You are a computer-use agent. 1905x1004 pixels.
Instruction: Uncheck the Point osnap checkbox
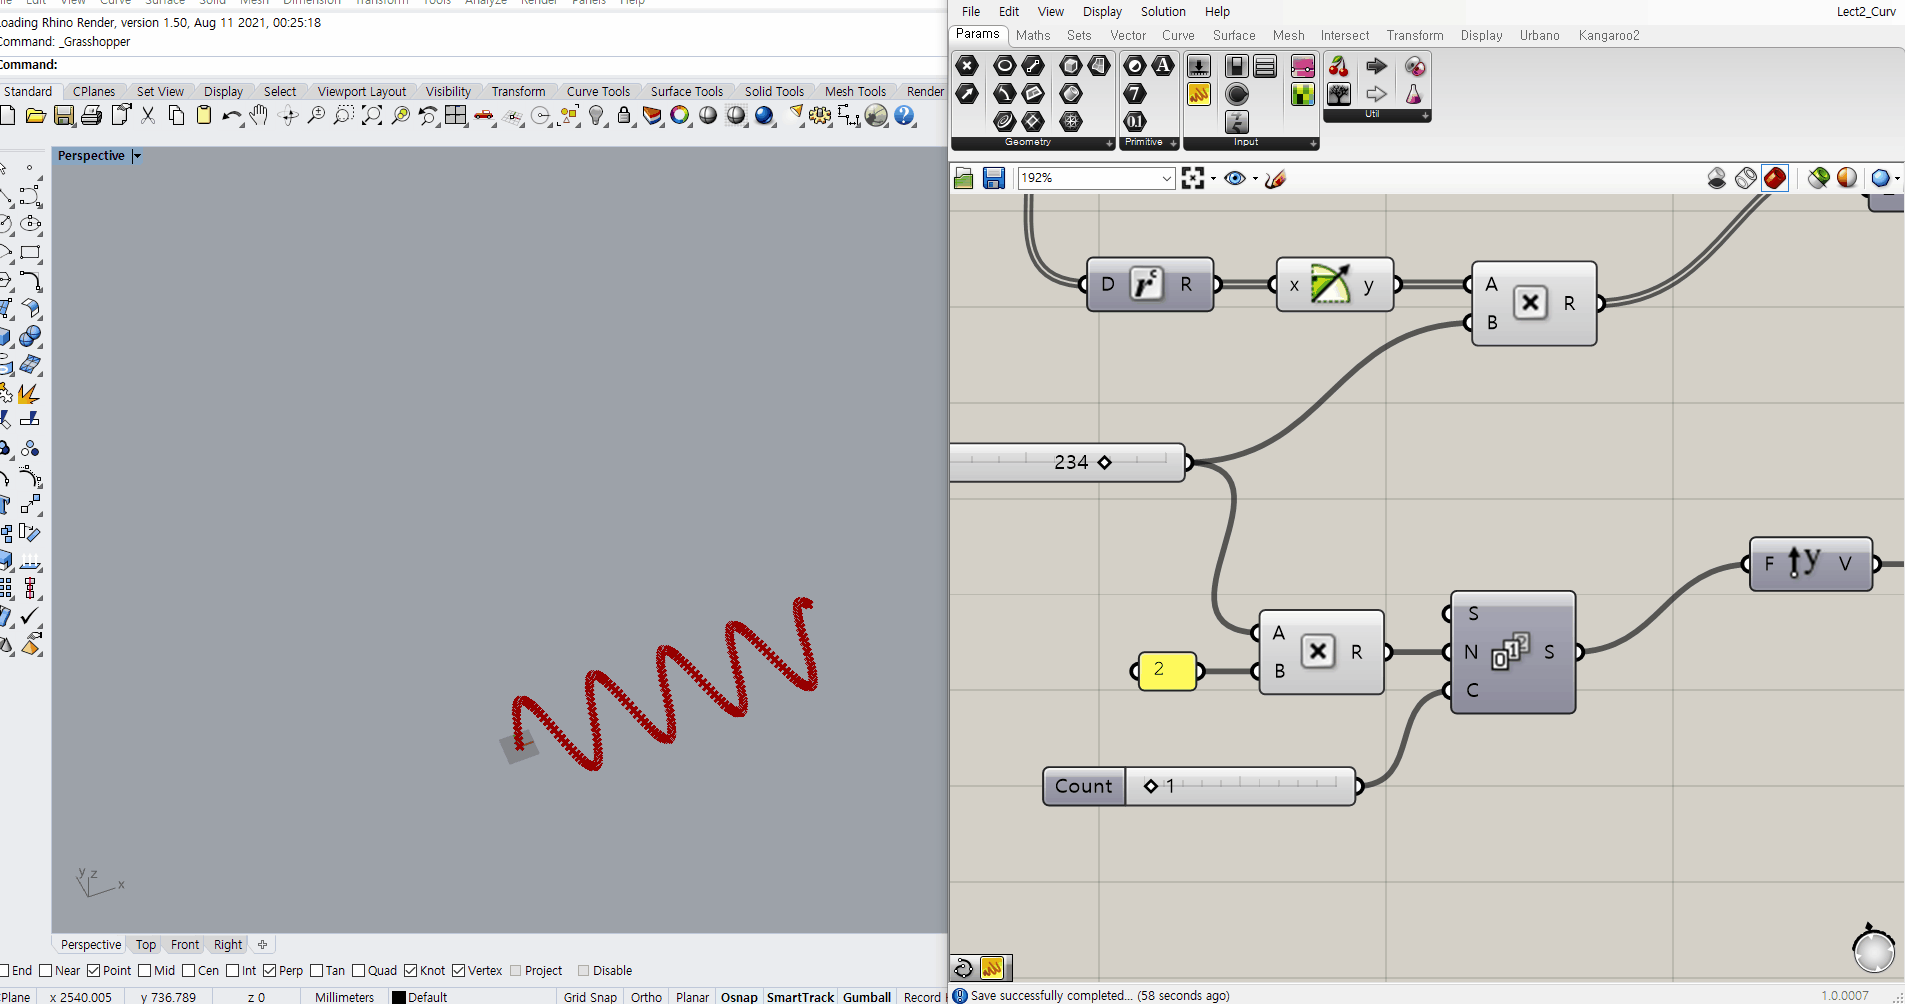point(94,970)
